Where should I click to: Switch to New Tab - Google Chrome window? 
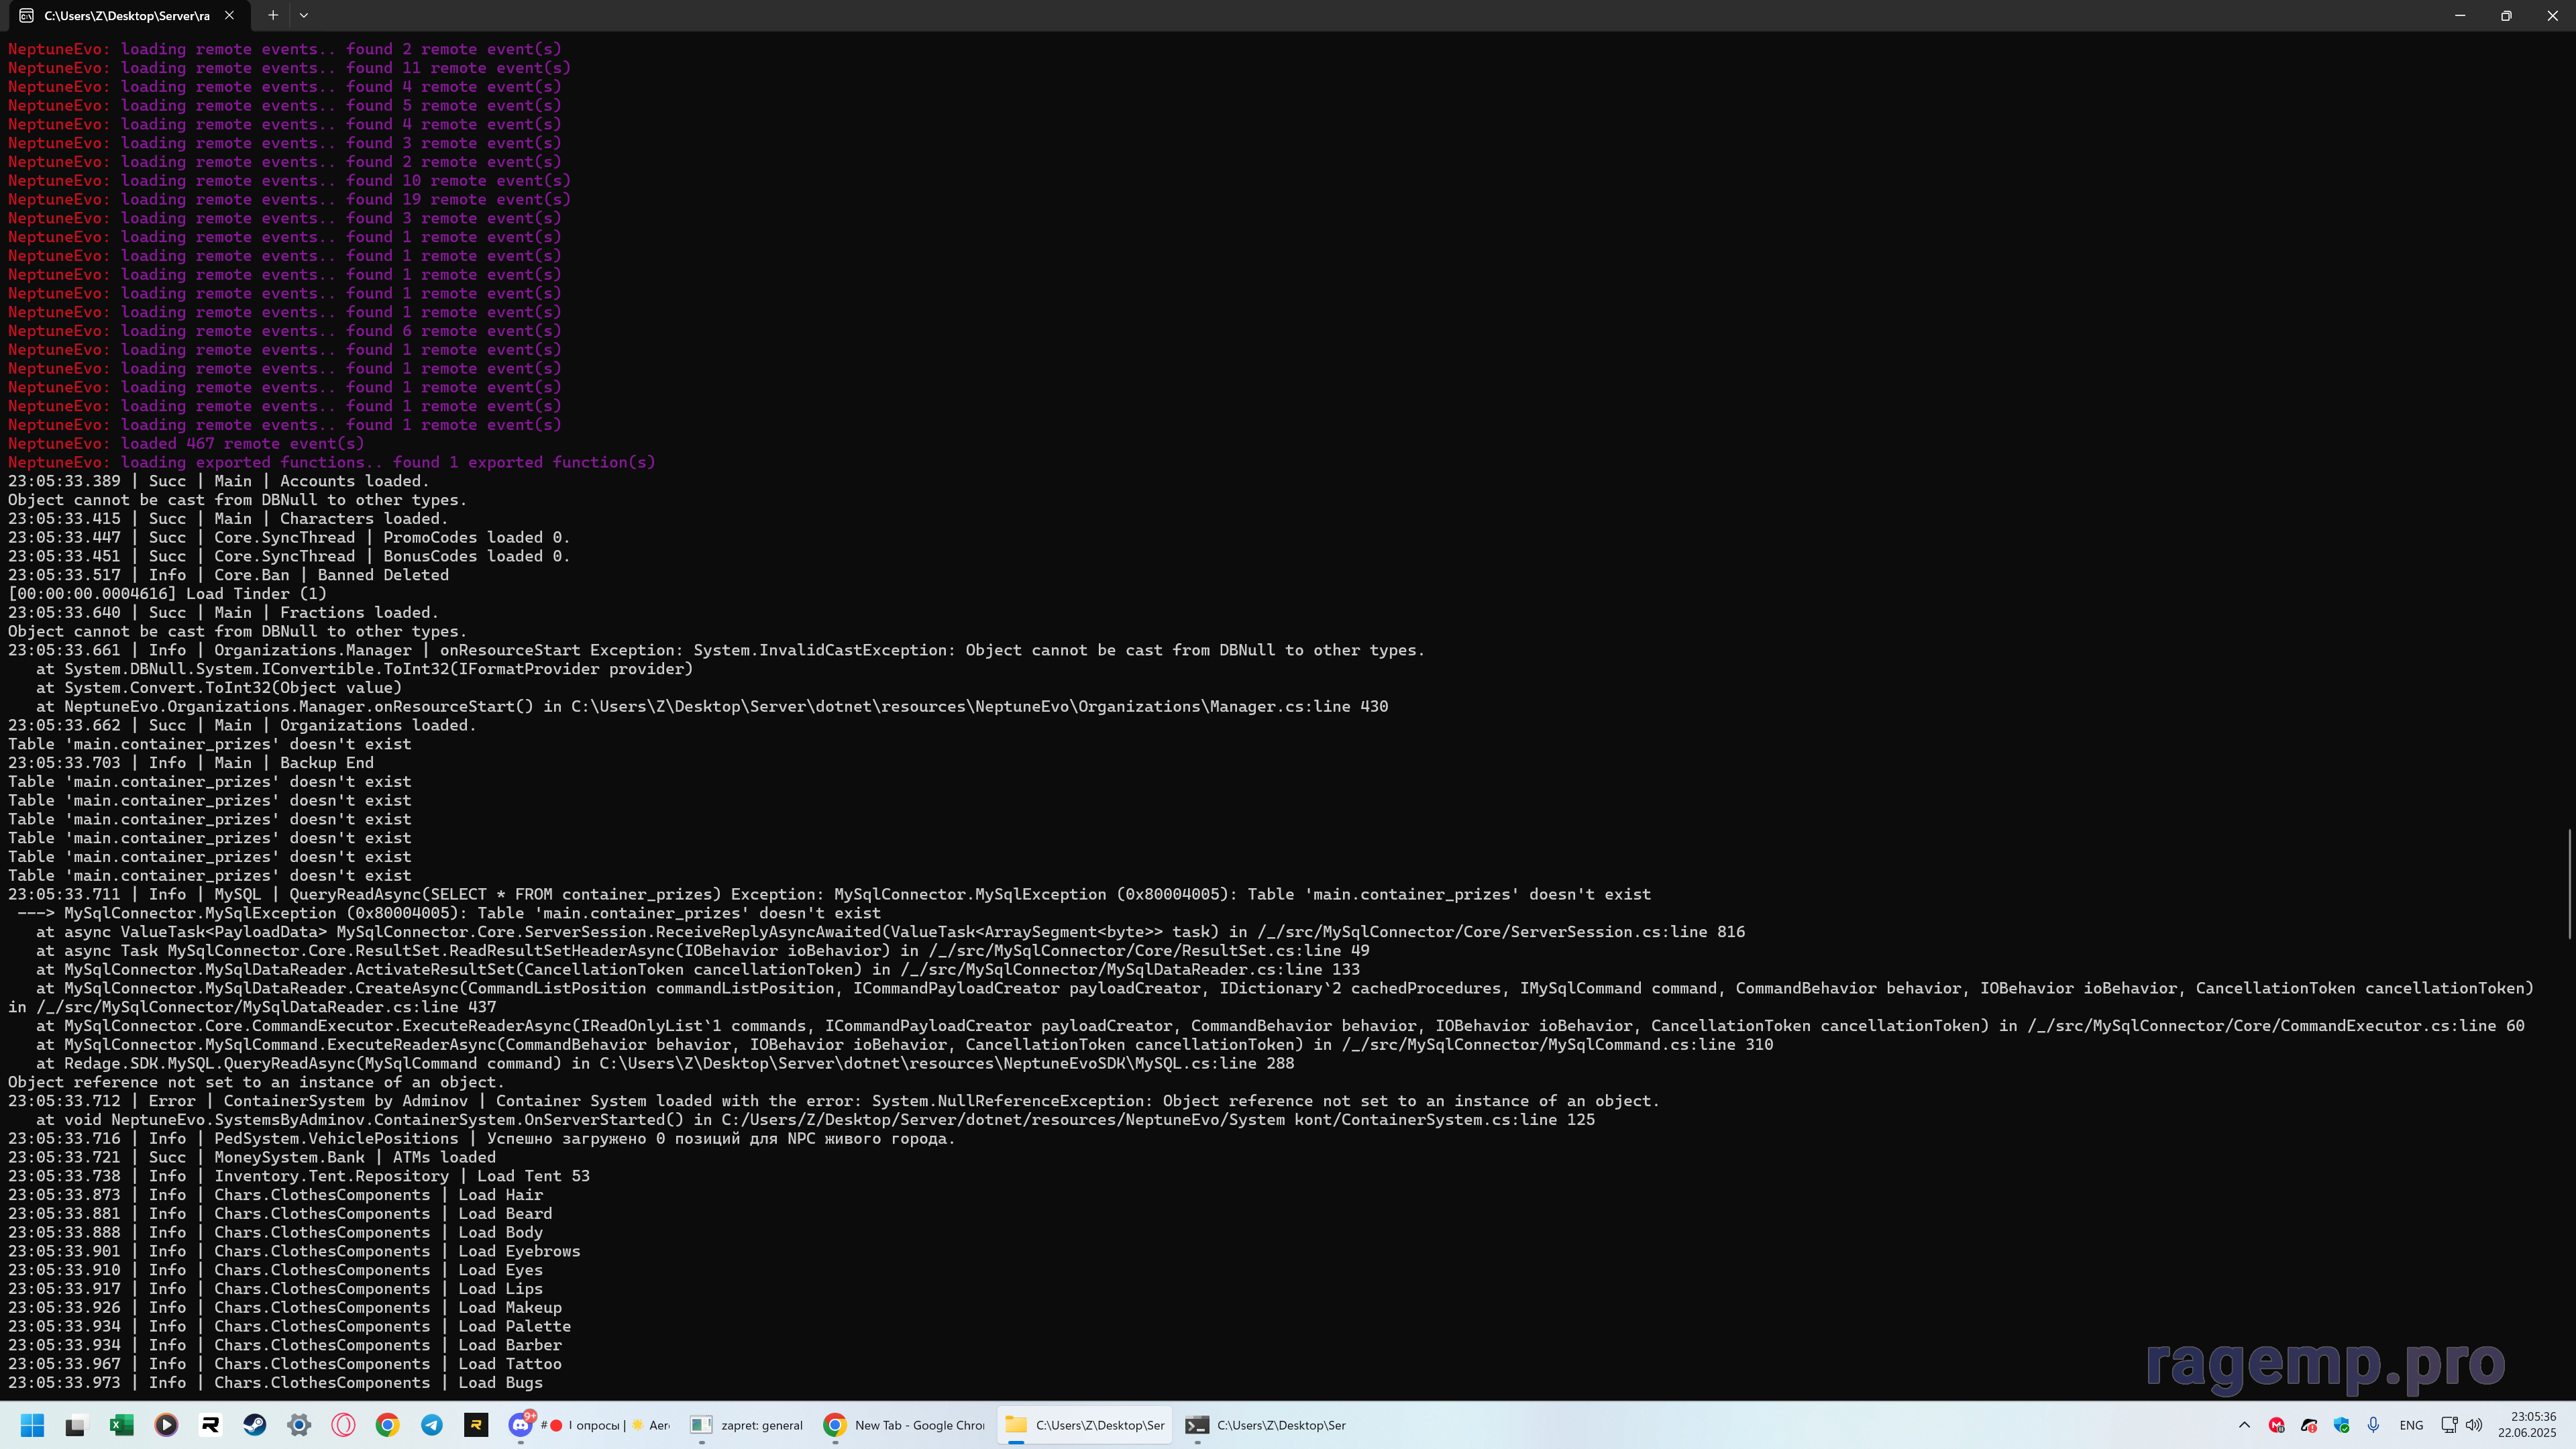(904, 1425)
